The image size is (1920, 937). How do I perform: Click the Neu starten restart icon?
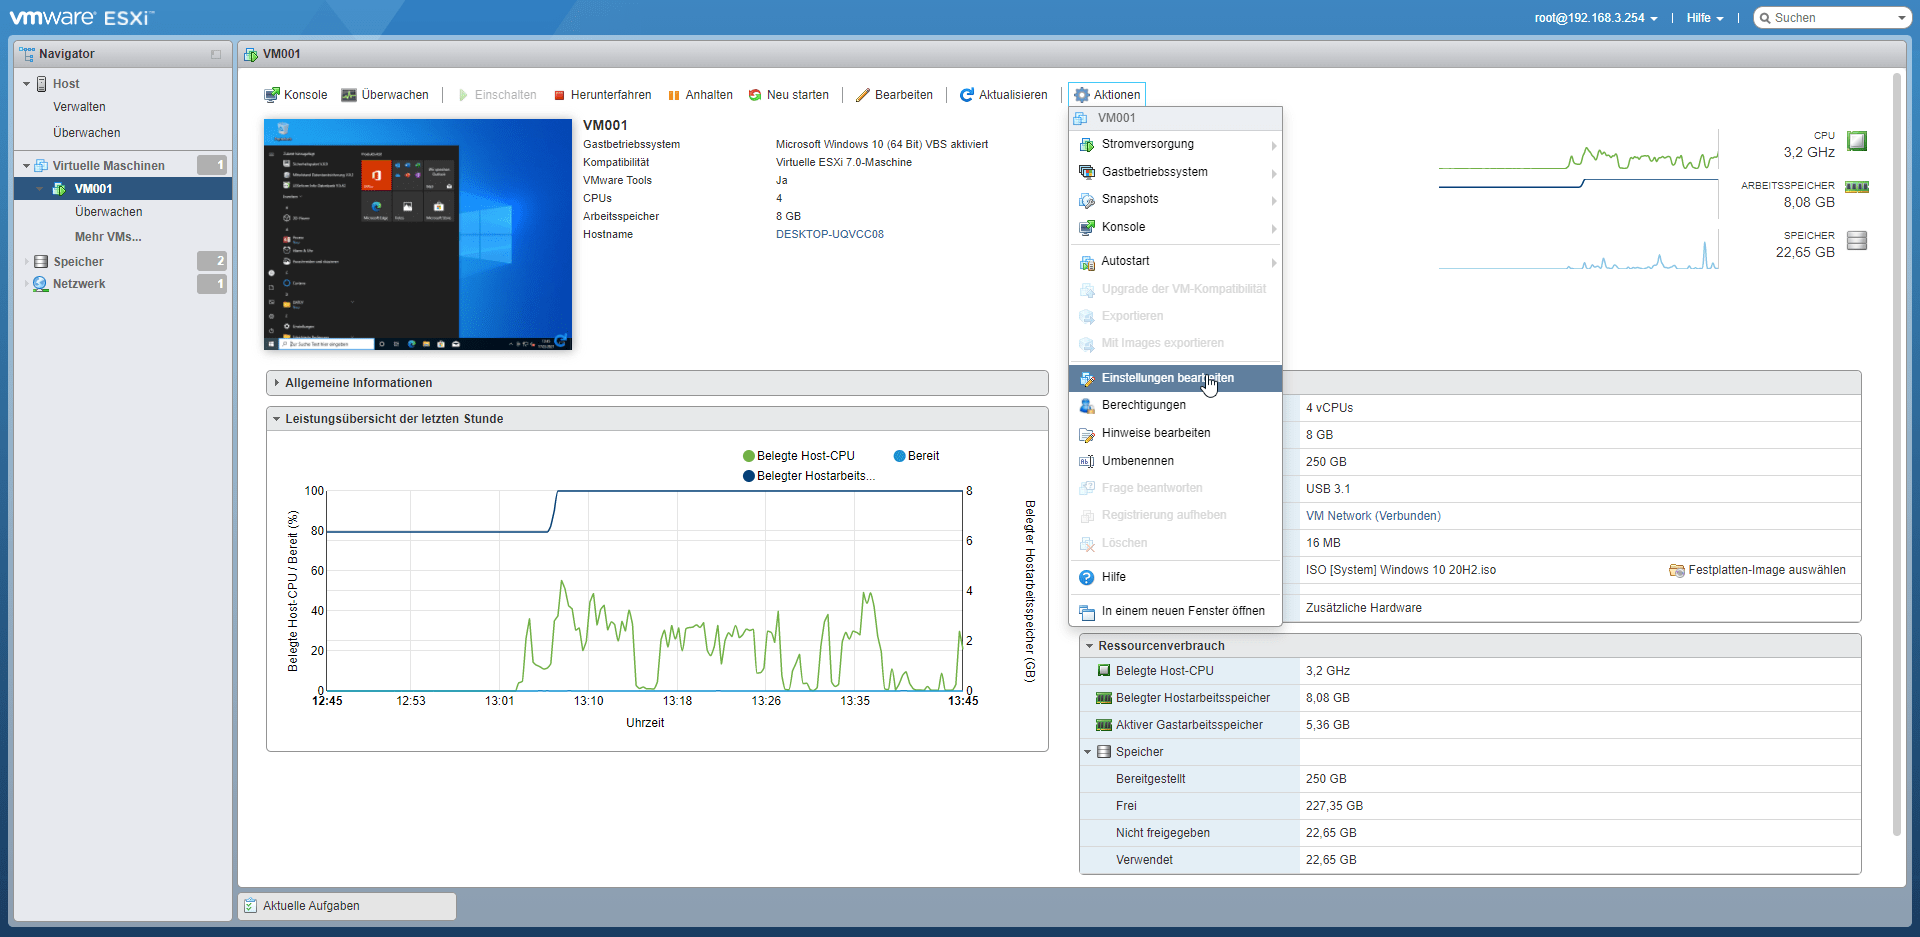[x=755, y=95]
